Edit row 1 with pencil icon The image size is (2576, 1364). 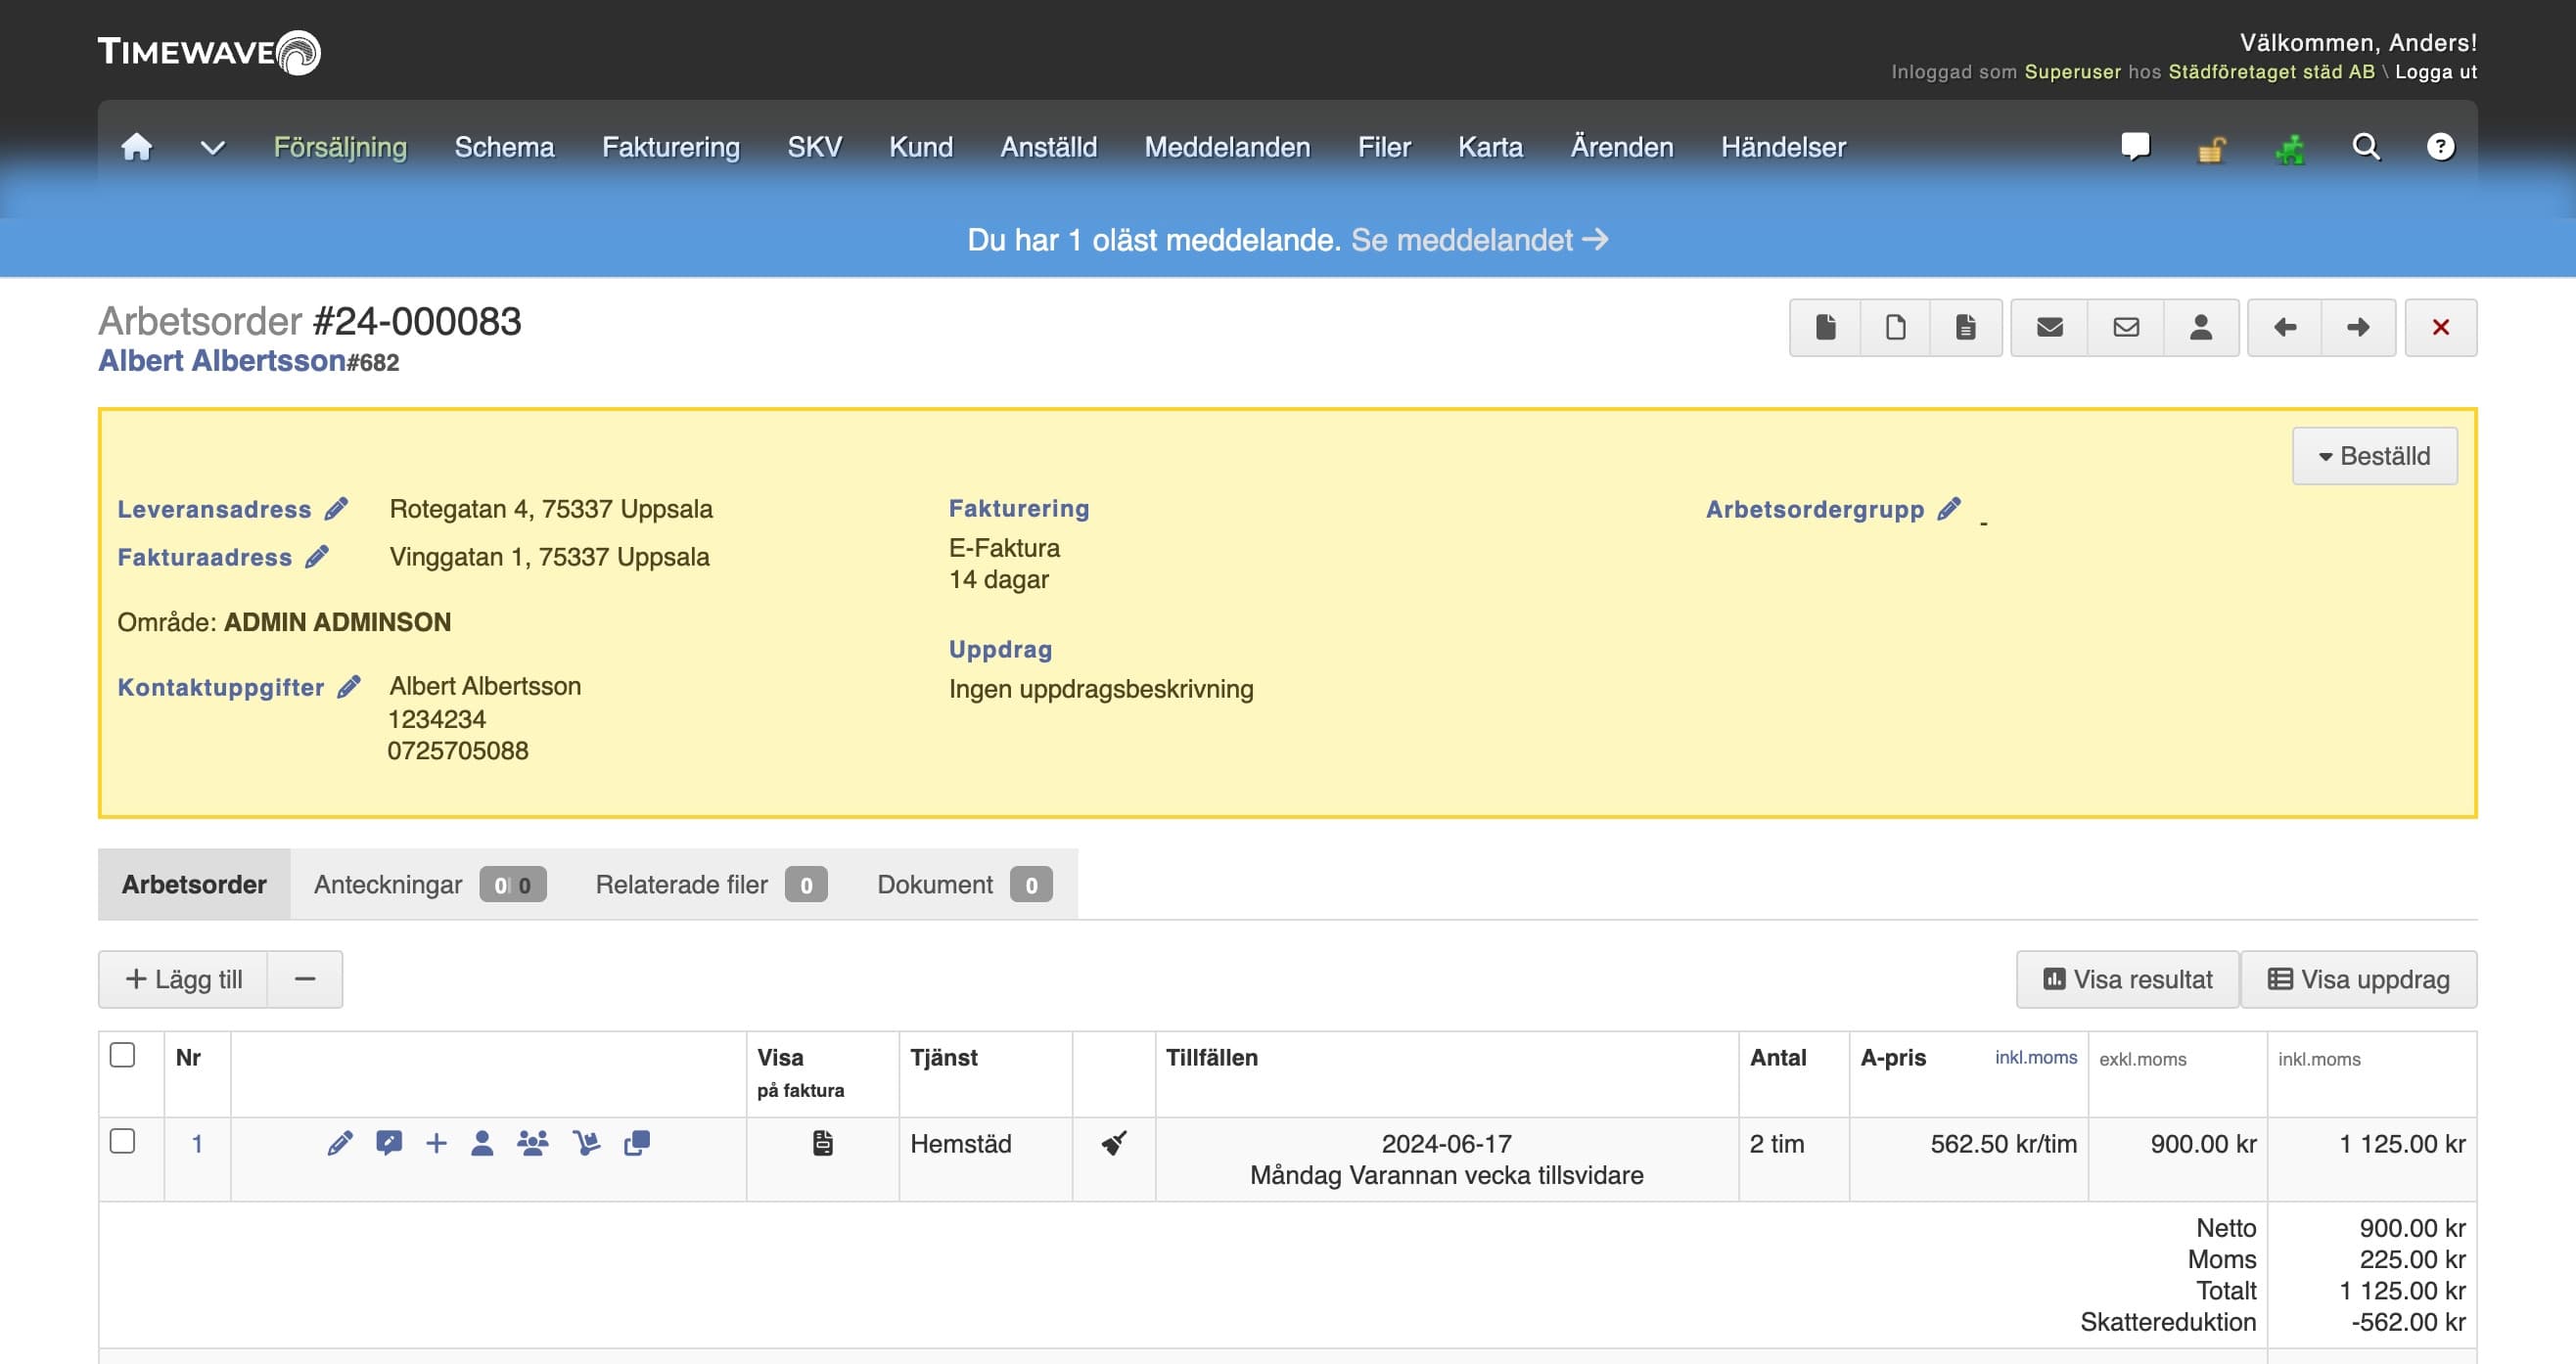tap(340, 1143)
